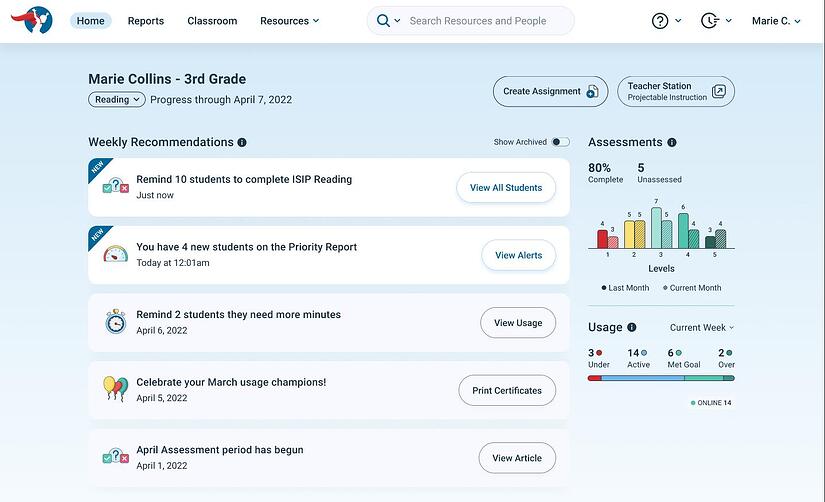Click the green ONLINE 14 status dot

point(693,403)
